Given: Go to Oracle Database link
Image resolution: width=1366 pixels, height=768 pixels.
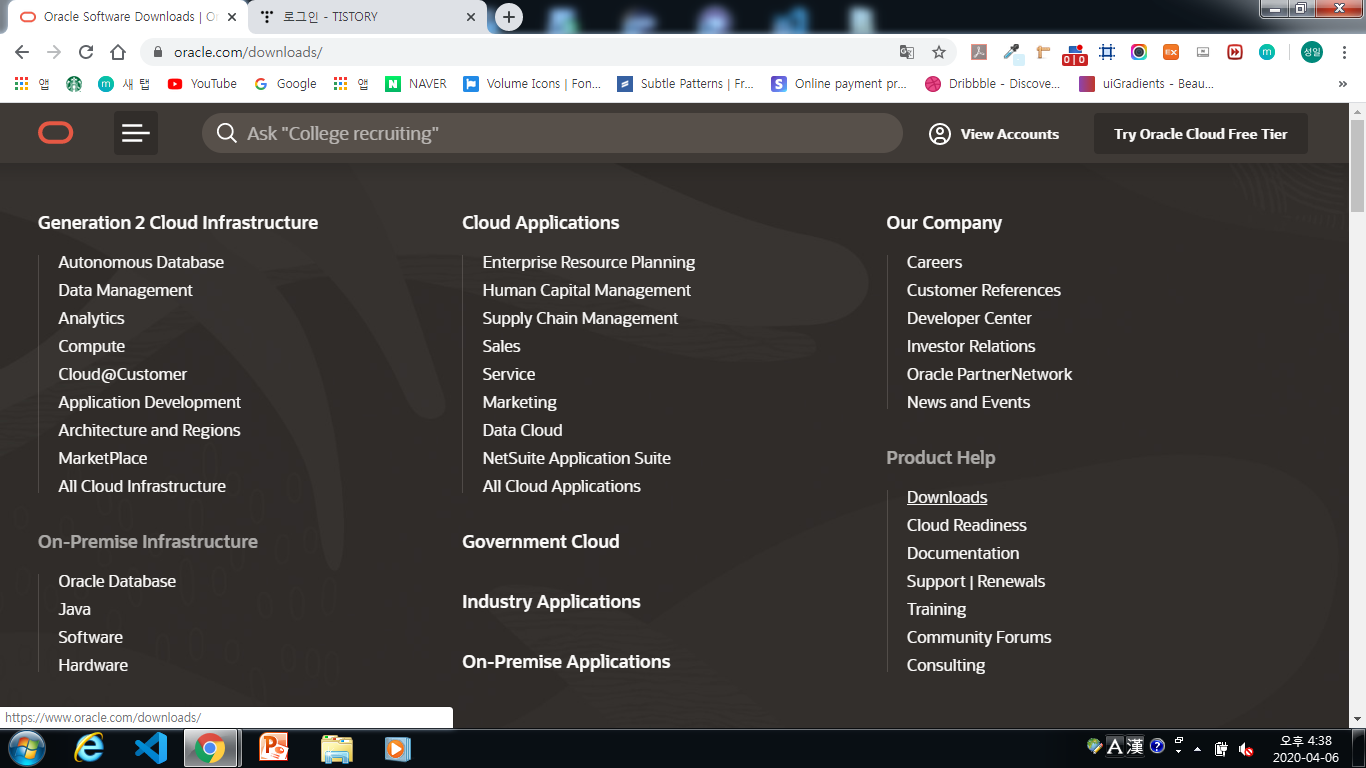Looking at the screenshot, I should click(x=117, y=581).
